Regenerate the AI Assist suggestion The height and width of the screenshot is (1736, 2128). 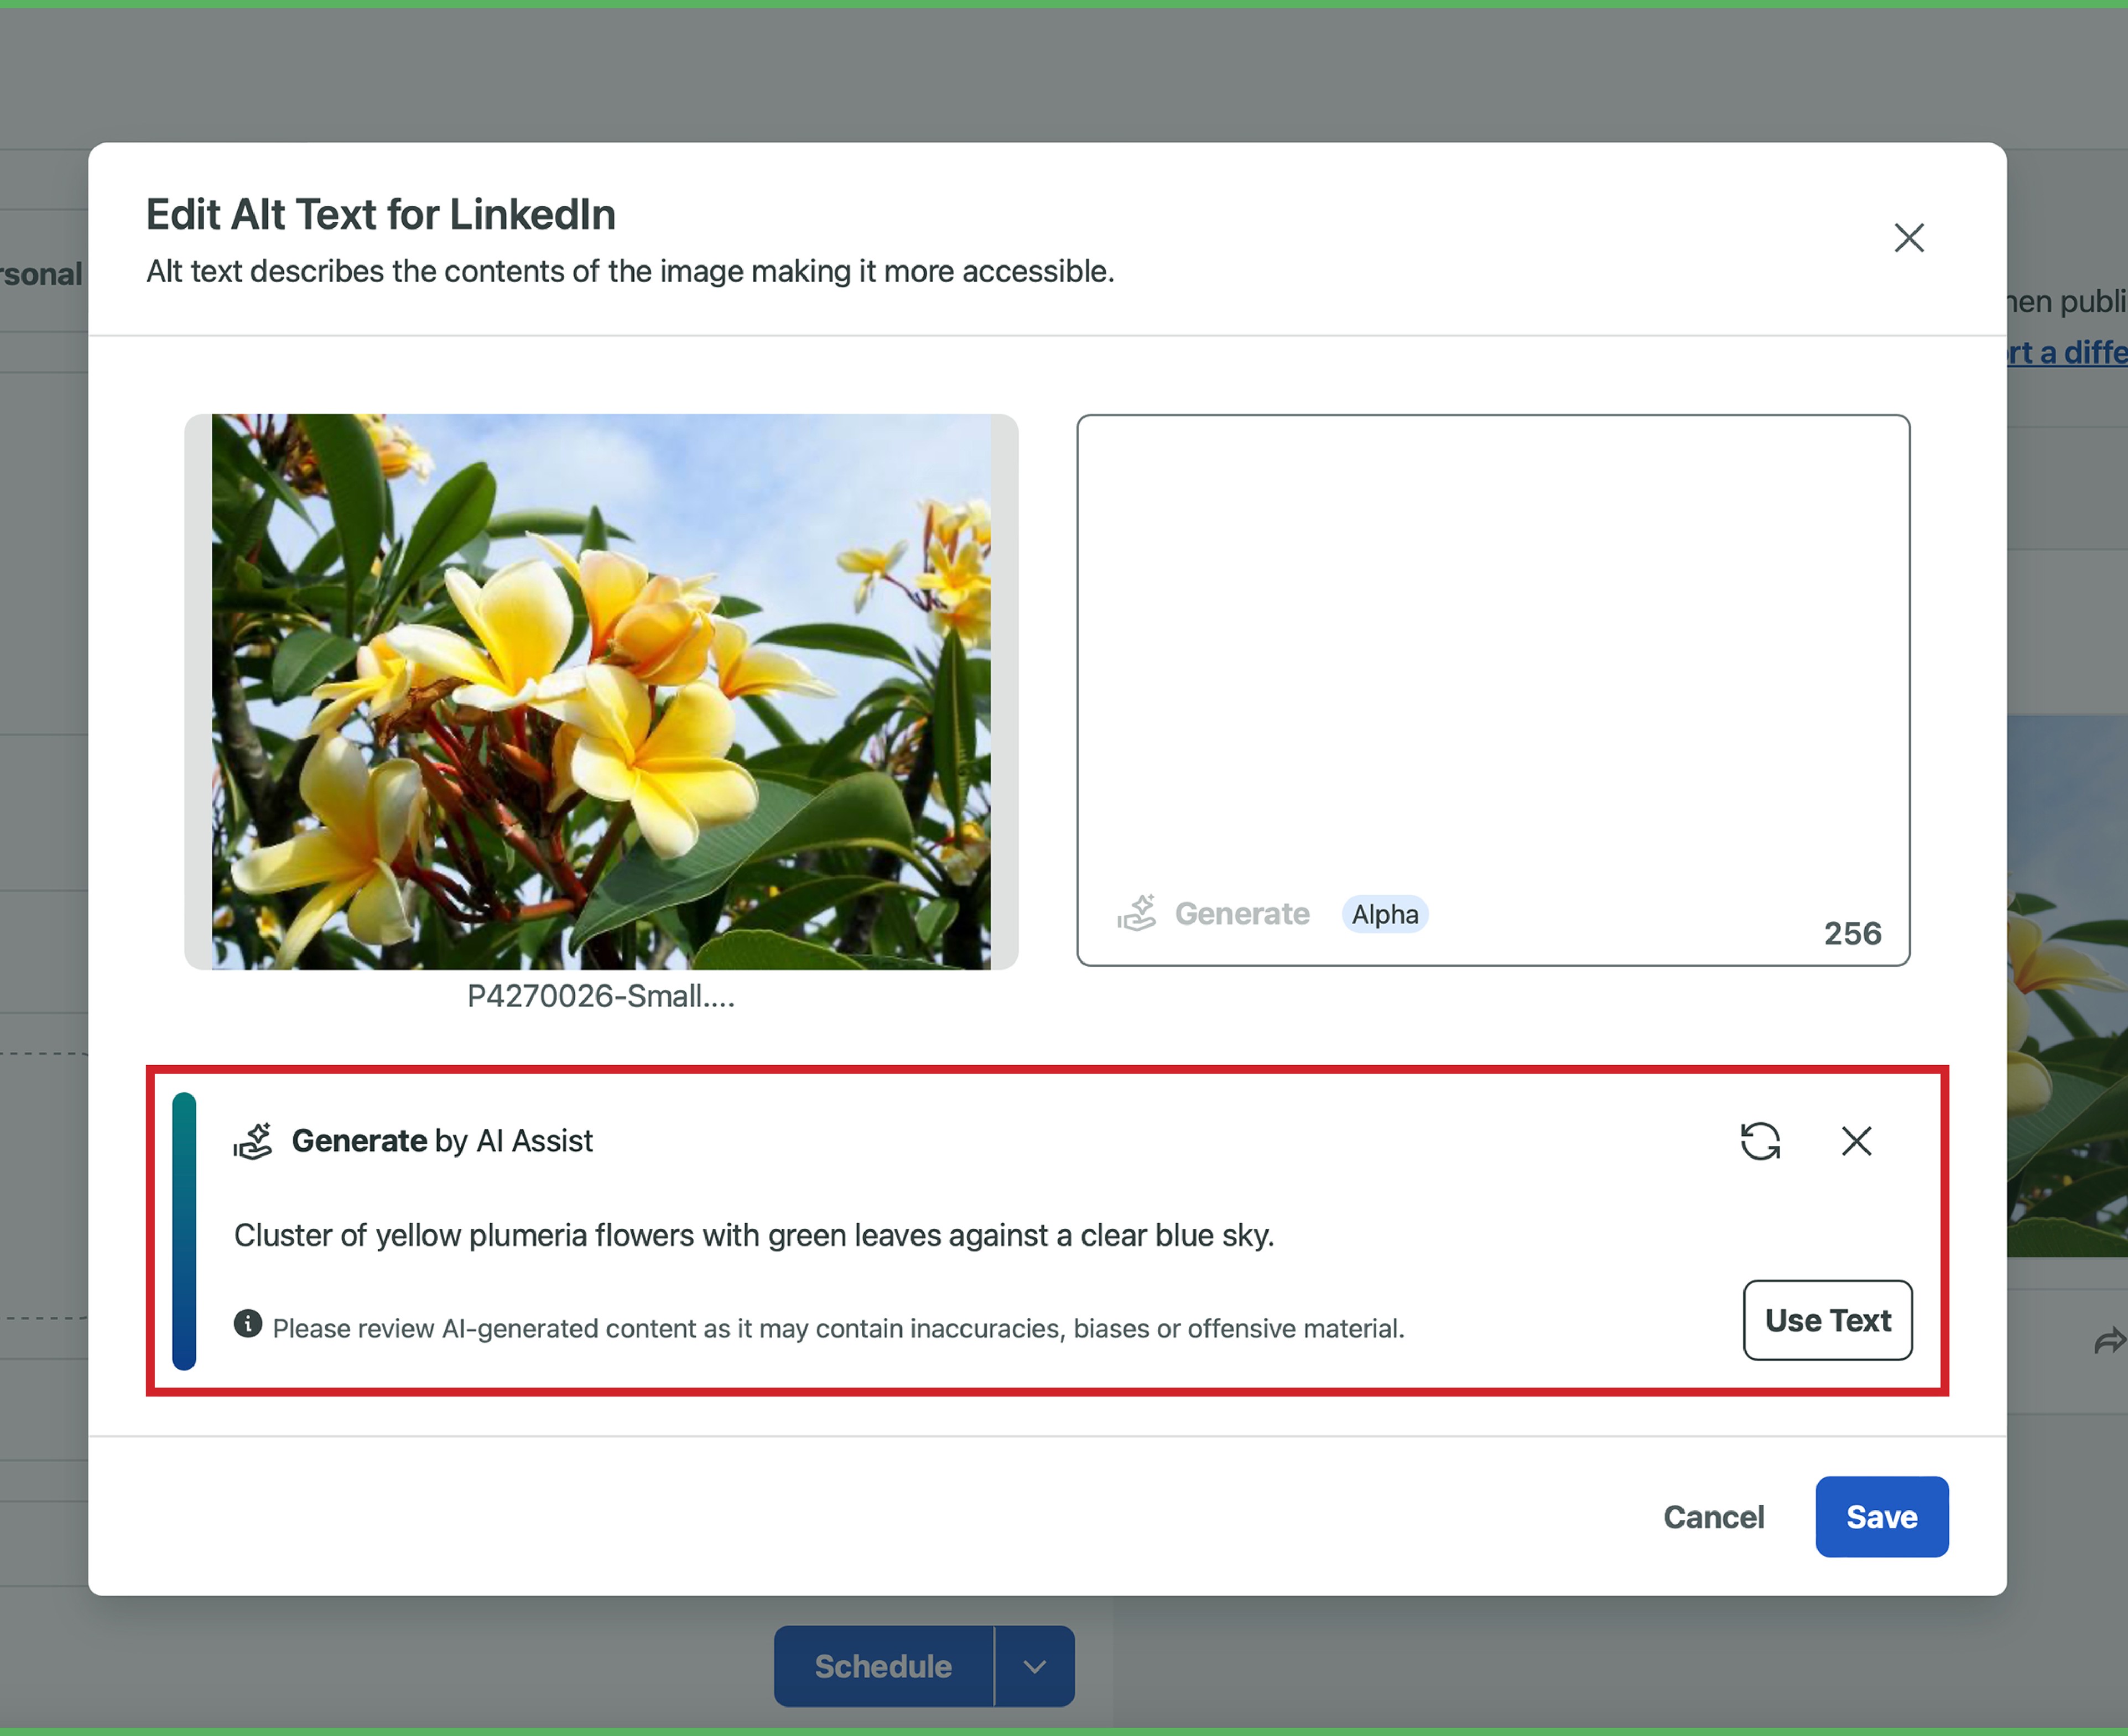click(1760, 1141)
